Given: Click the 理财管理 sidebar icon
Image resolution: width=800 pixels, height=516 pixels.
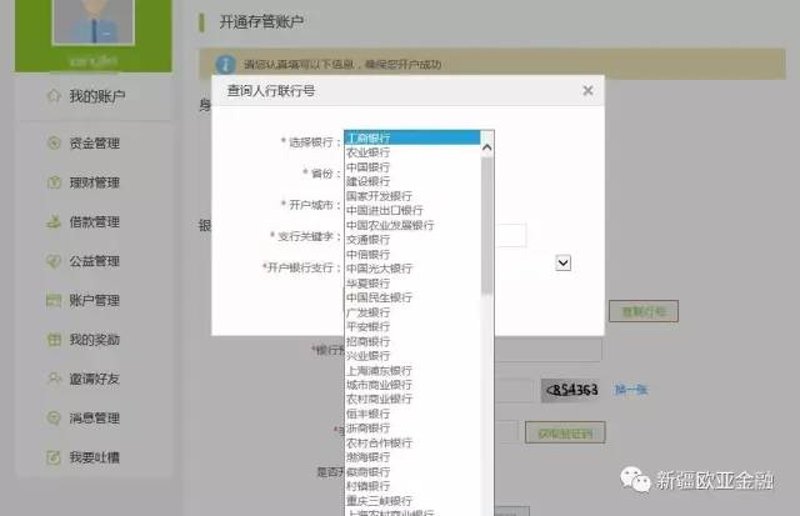Looking at the screenshot, I should [x=54, y=182].
